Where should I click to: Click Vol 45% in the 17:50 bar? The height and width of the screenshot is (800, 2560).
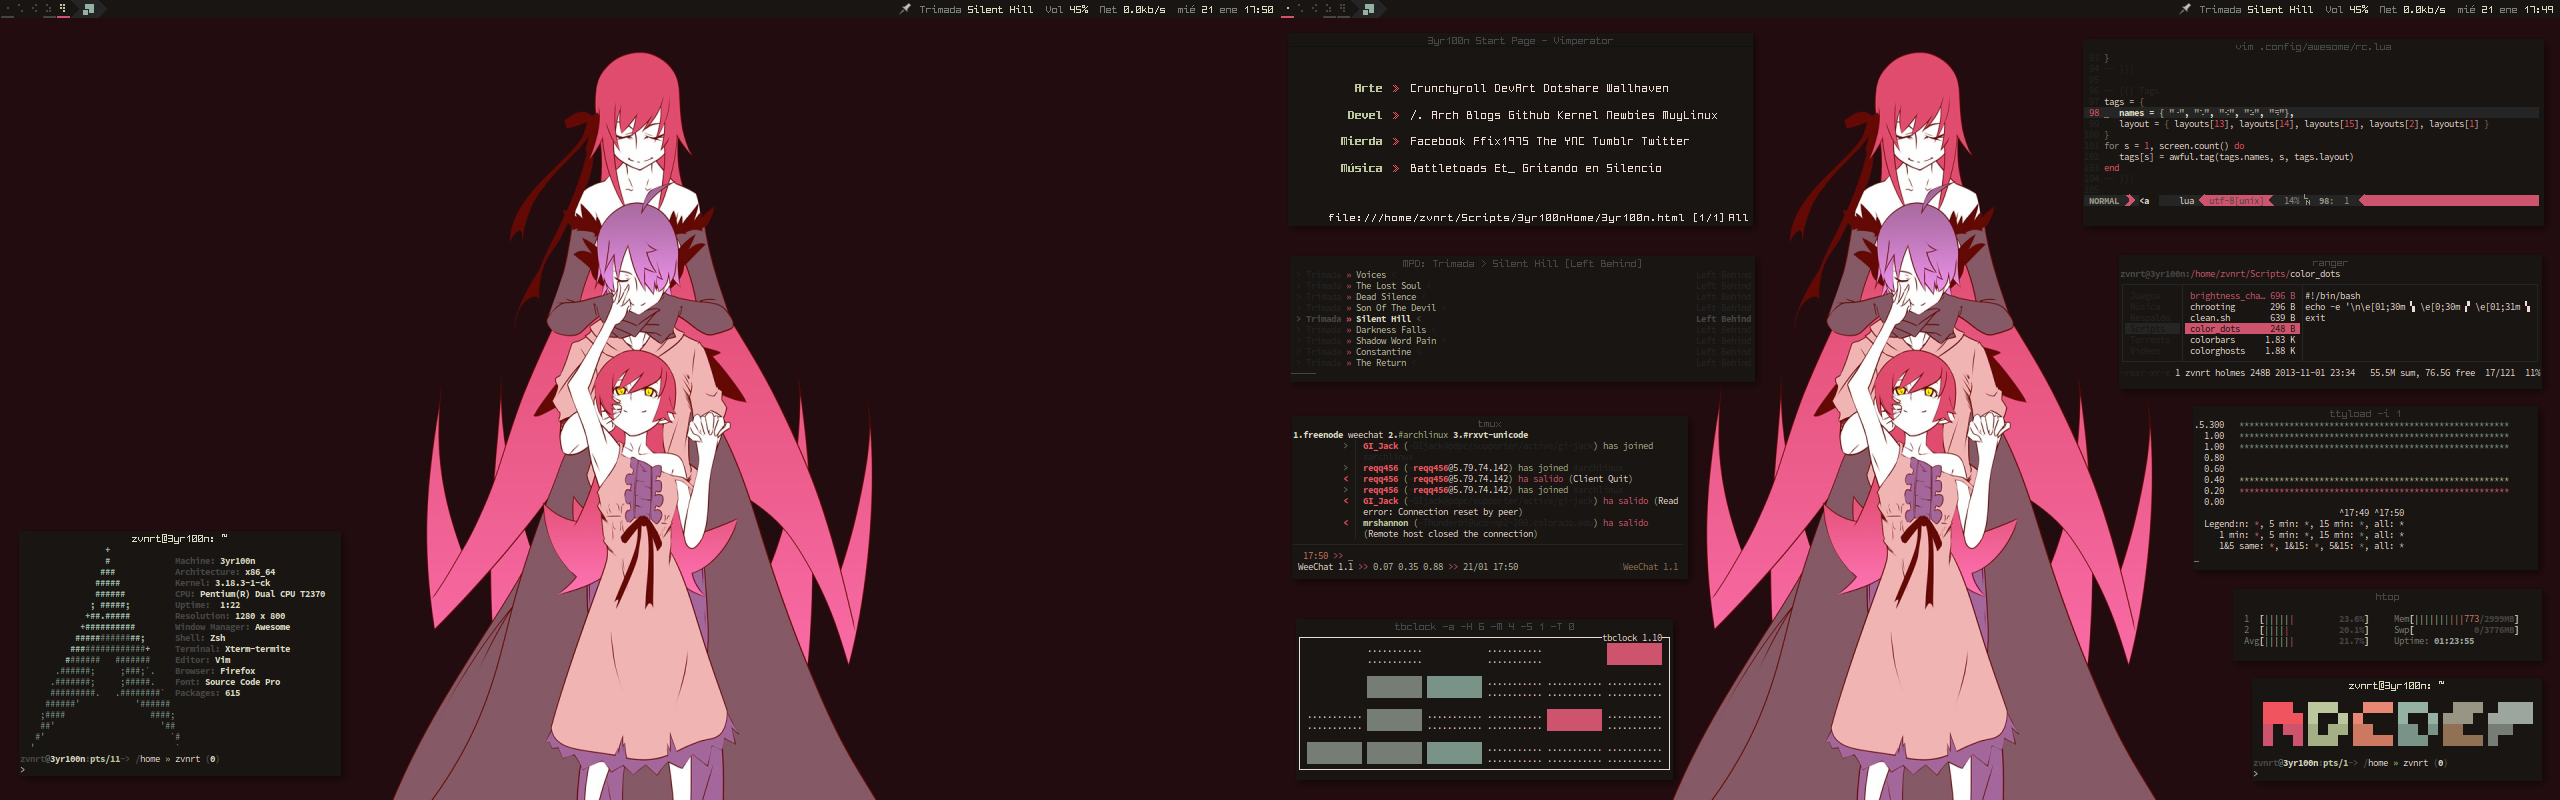[1067, 10]
